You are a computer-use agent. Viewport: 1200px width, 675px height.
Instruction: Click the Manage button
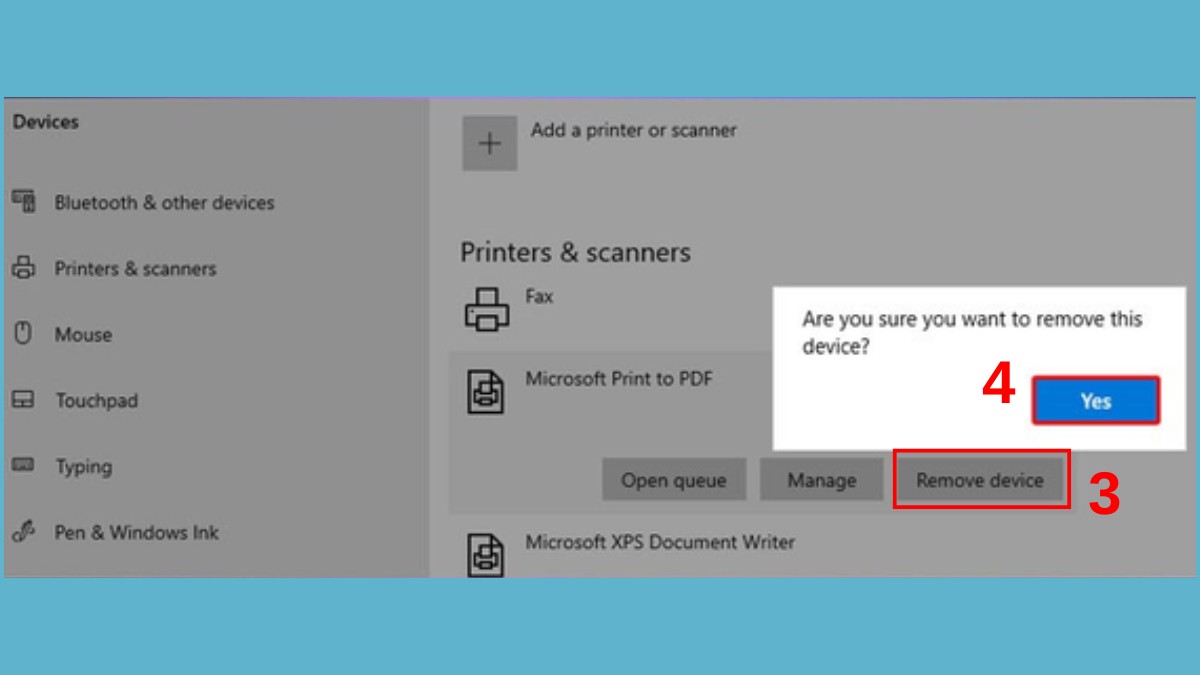point(821,479)
